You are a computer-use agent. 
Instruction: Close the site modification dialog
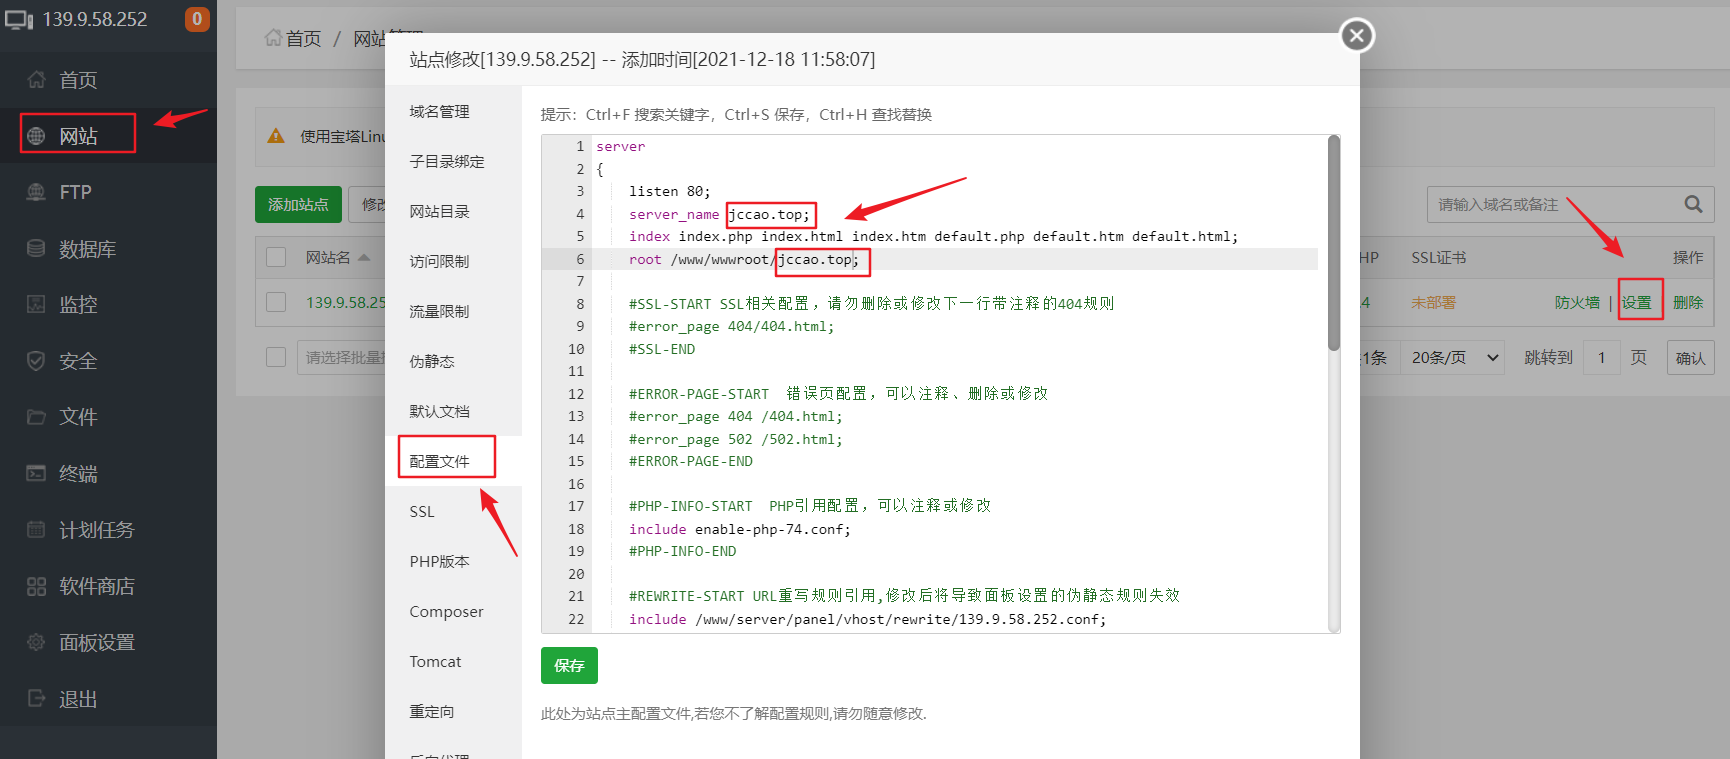point(1356,36)
